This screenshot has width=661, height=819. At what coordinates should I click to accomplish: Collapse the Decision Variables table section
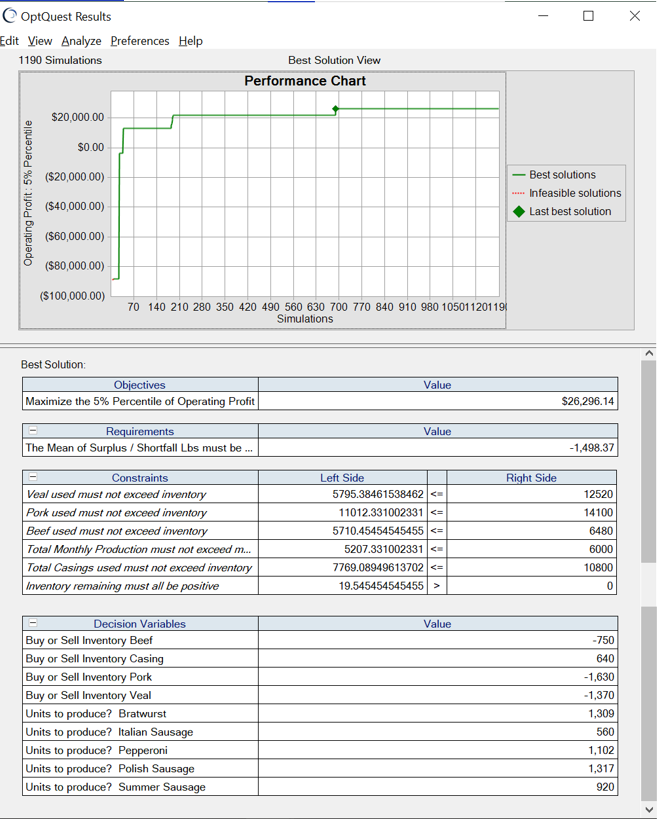point(33,623)
